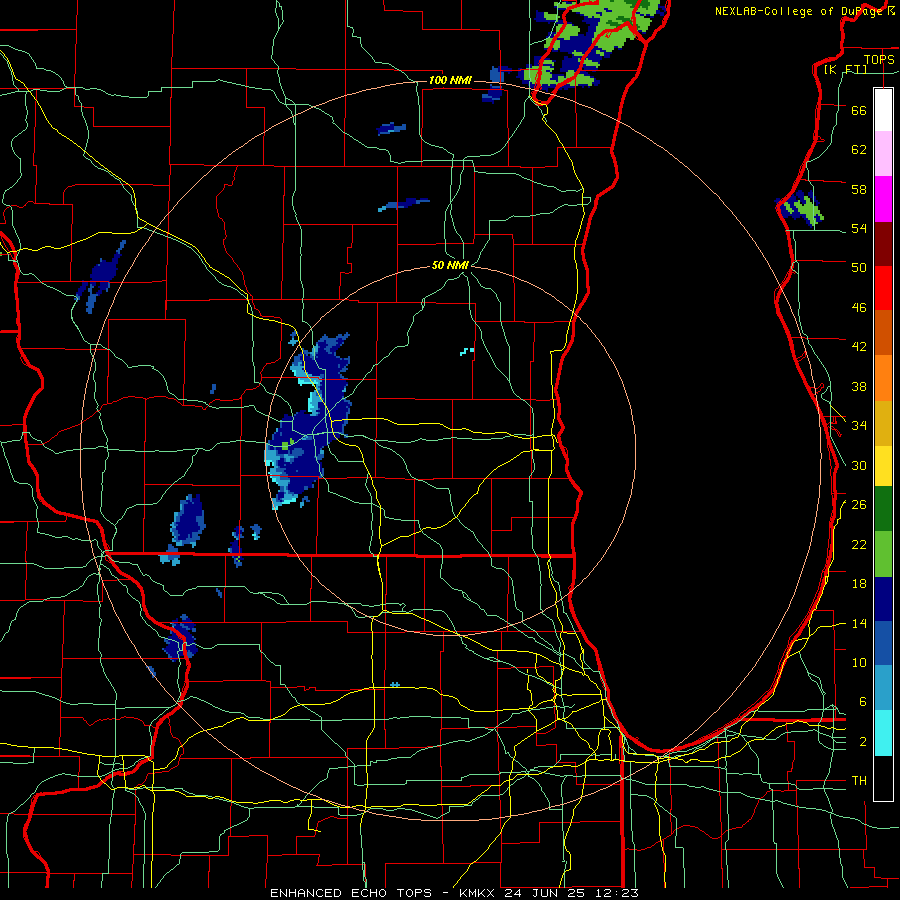Click legend value 22

coord(859,545)
